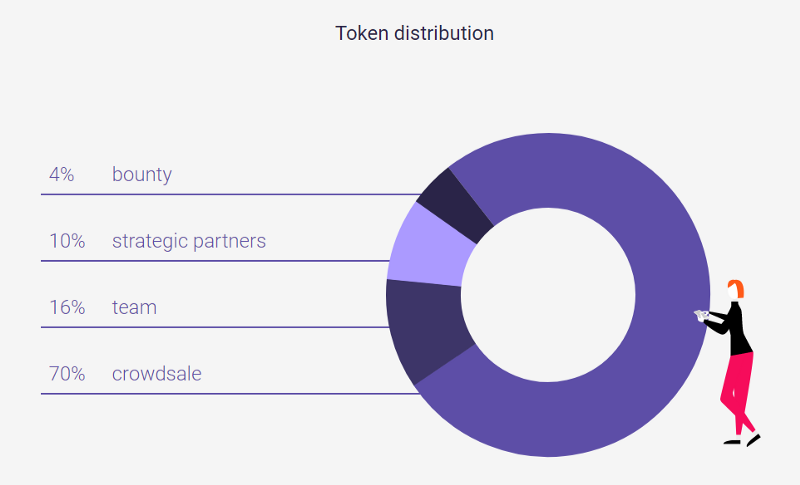Click the person's pink trousers
The width and height of the screenshot is (800, 485).
tap(737, 385)
